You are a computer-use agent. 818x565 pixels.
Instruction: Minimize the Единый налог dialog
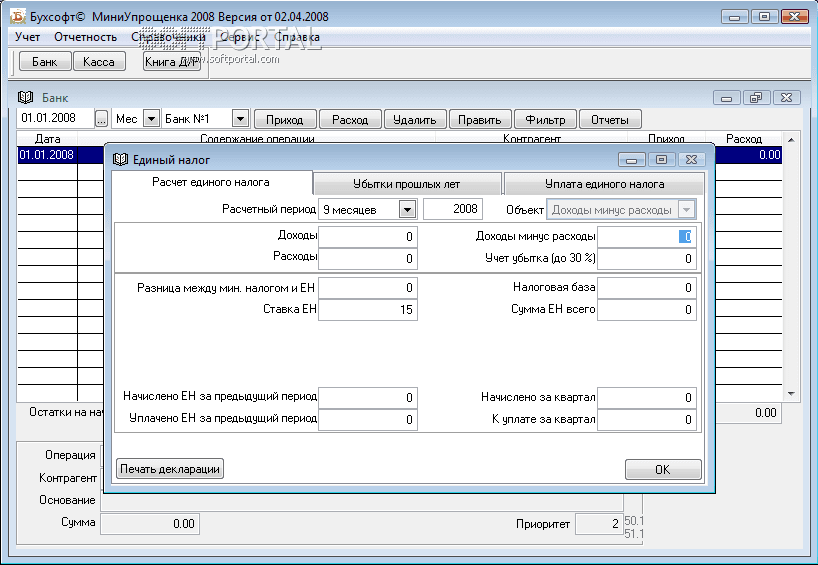pos(631,160)
